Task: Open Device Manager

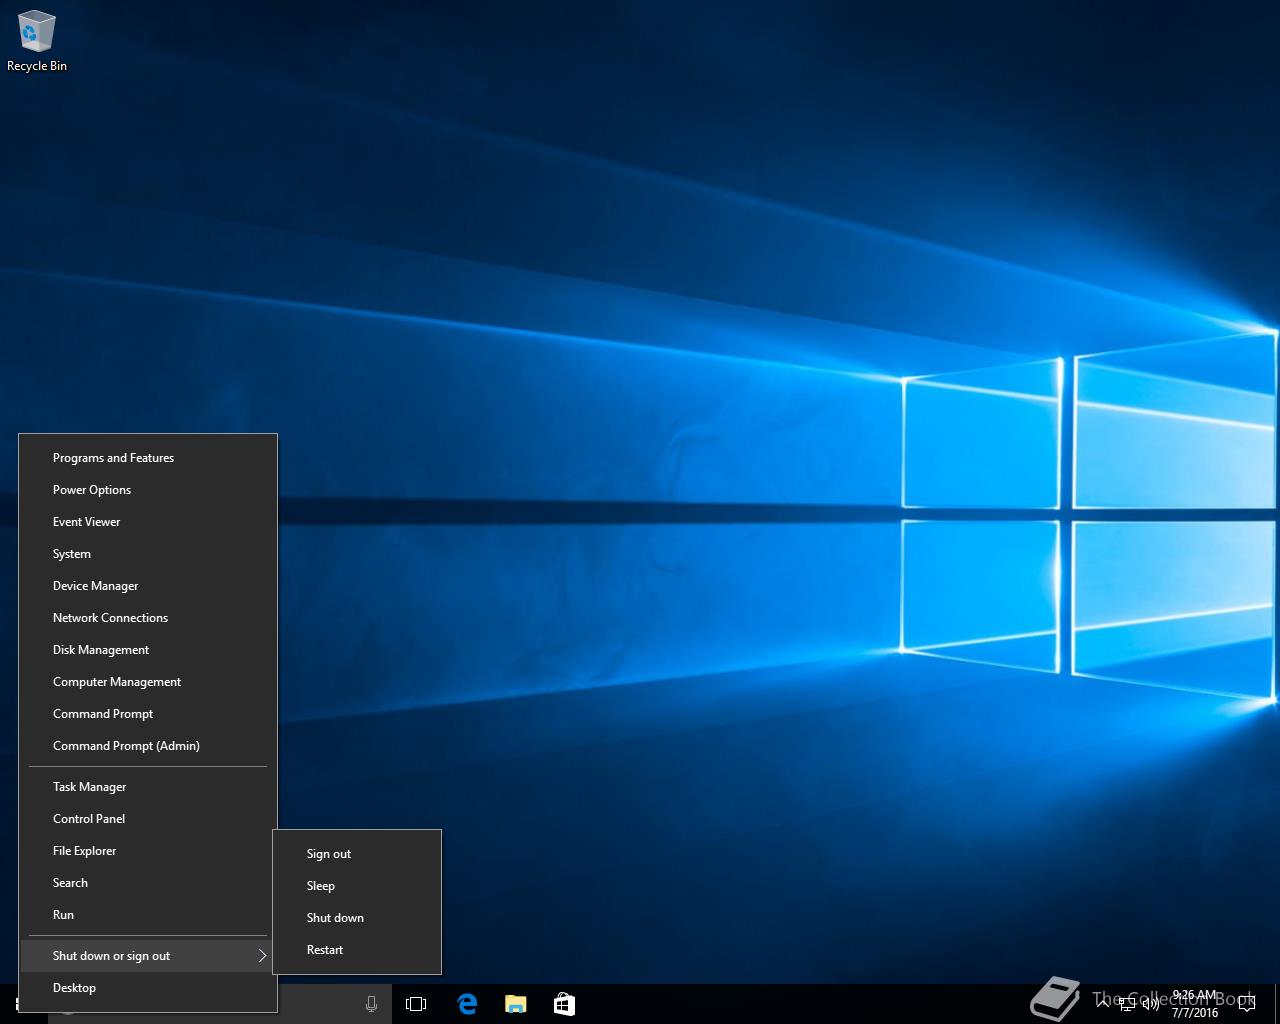Action: tap(148, 586)
